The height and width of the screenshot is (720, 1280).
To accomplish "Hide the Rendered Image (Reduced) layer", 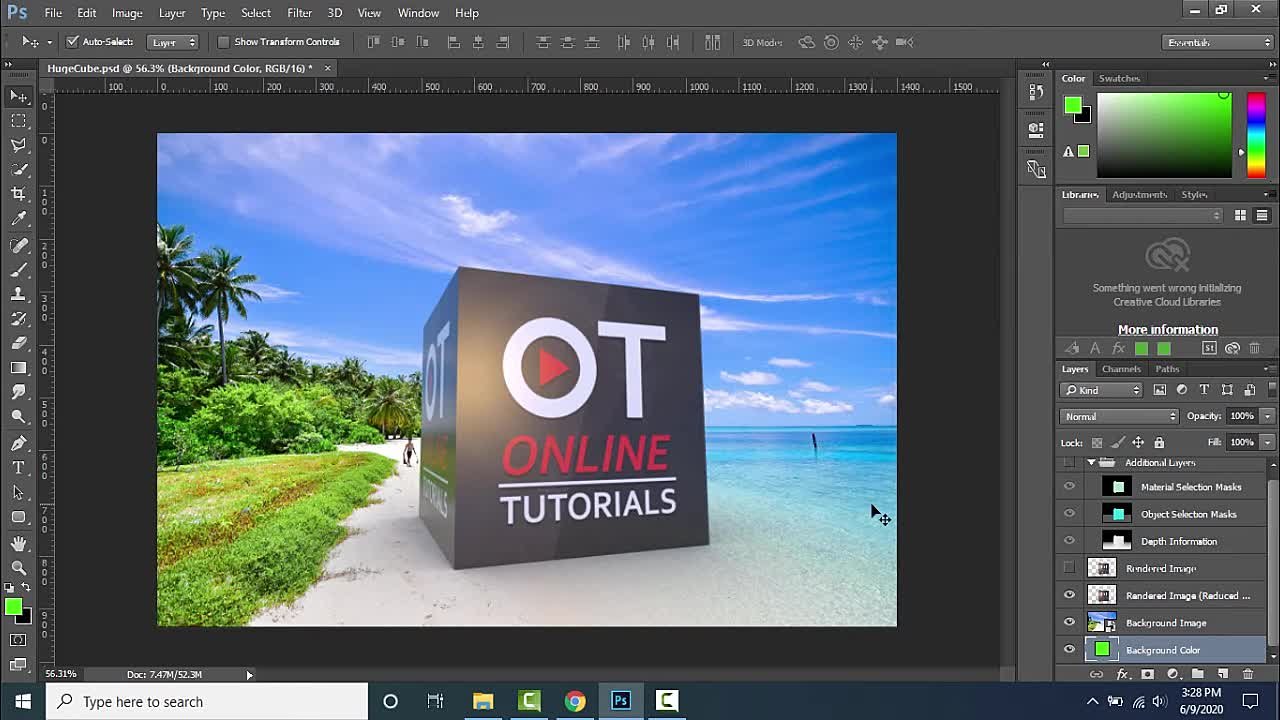I will (x=1069, y=595).
